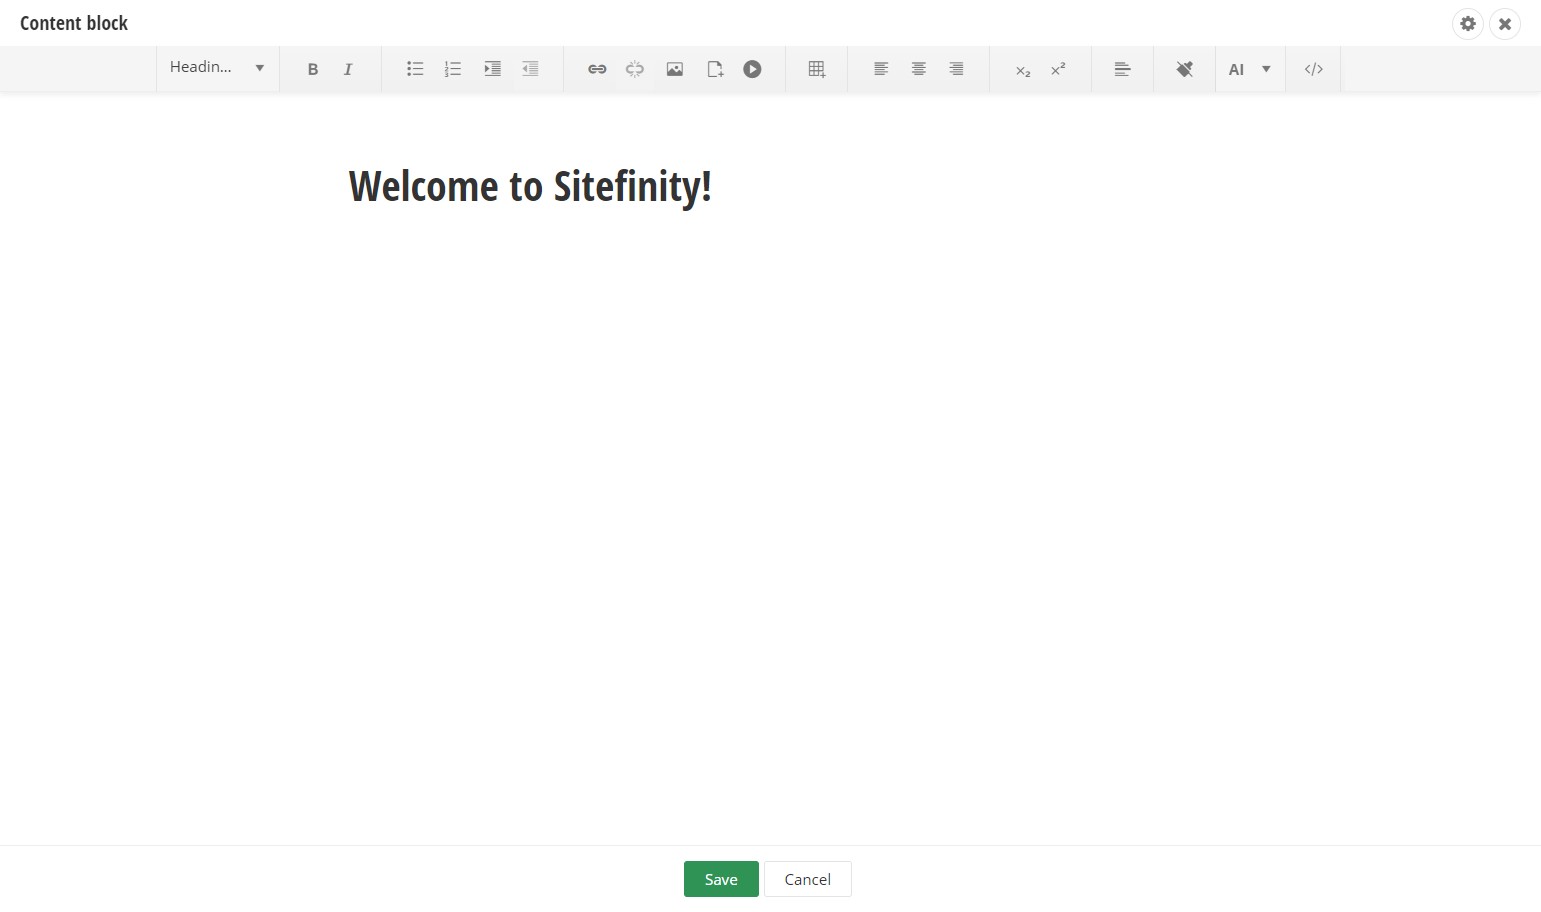This screenshot has height=912, width=1541.
Task: Insert a document file
Action: pos(714,69)
